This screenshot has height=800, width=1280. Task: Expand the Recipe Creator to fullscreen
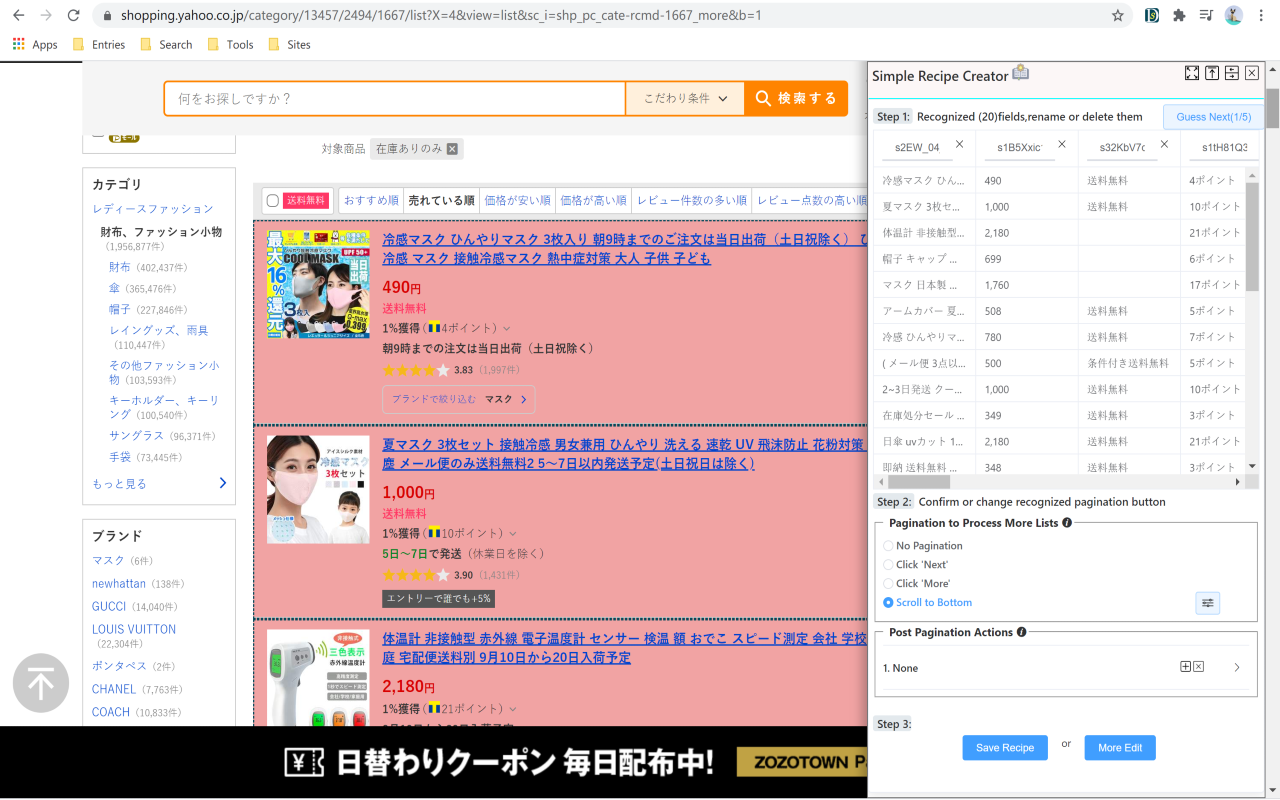1191,72
